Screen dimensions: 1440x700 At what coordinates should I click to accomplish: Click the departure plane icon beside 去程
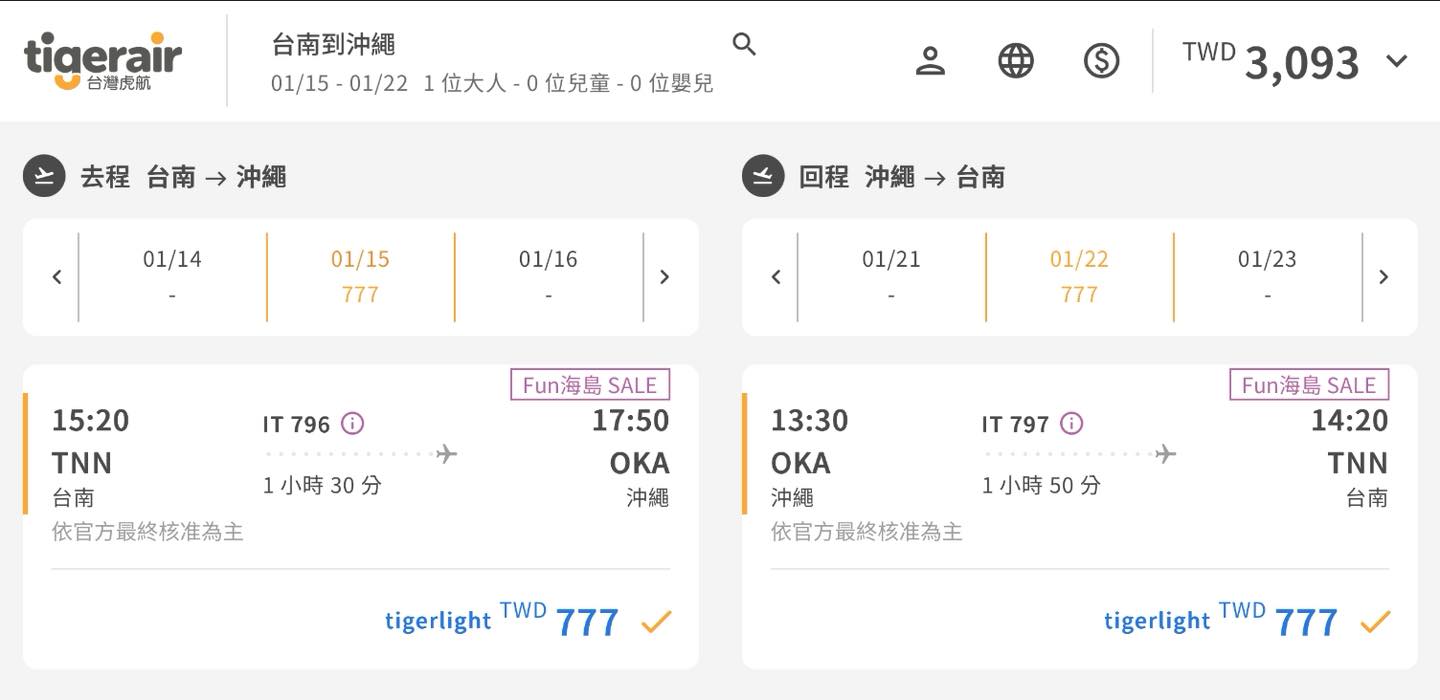click(44, 177)
